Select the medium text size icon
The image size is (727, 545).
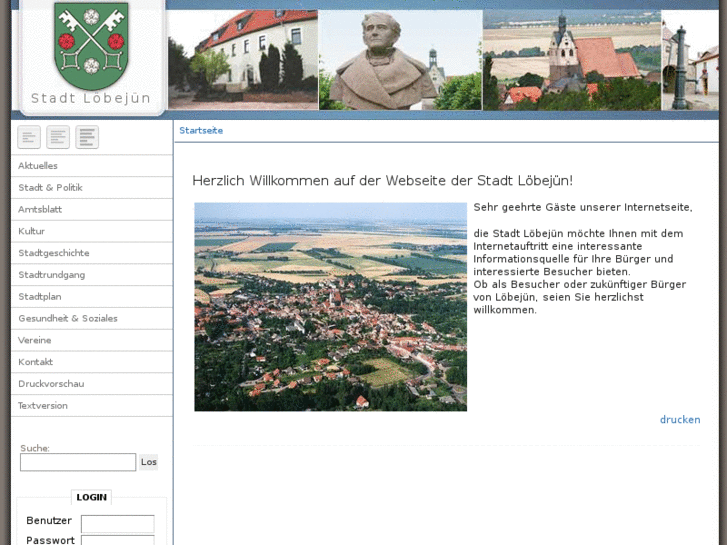pyautogui.click(x=58, y=138)
